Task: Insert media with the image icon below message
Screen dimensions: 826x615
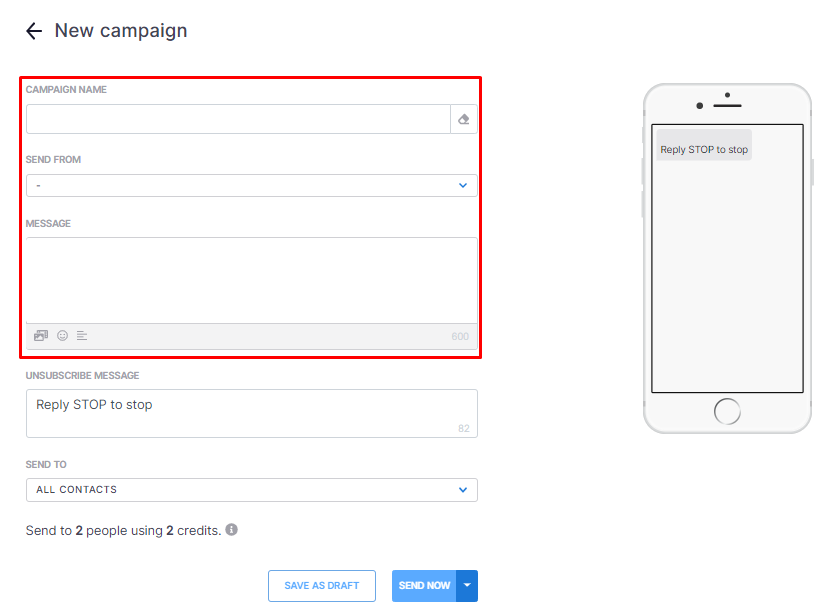Action: tap(41, 336)
